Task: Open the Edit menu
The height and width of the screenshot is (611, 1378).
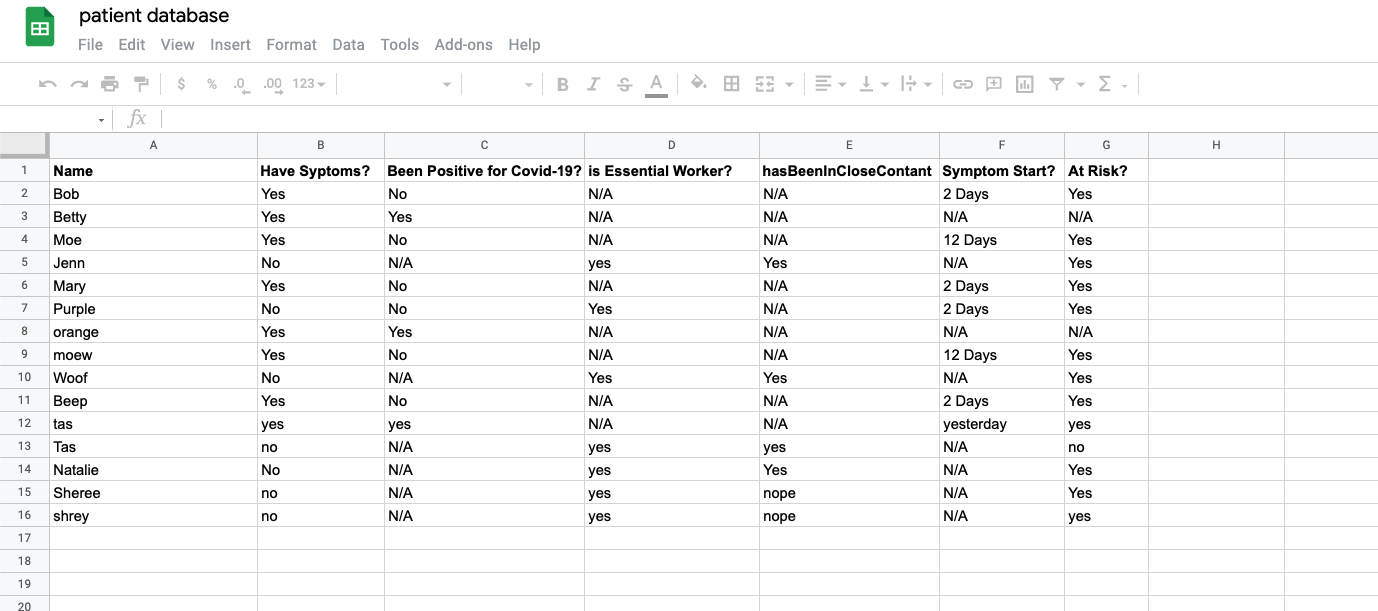Action: tap(132, 44)
